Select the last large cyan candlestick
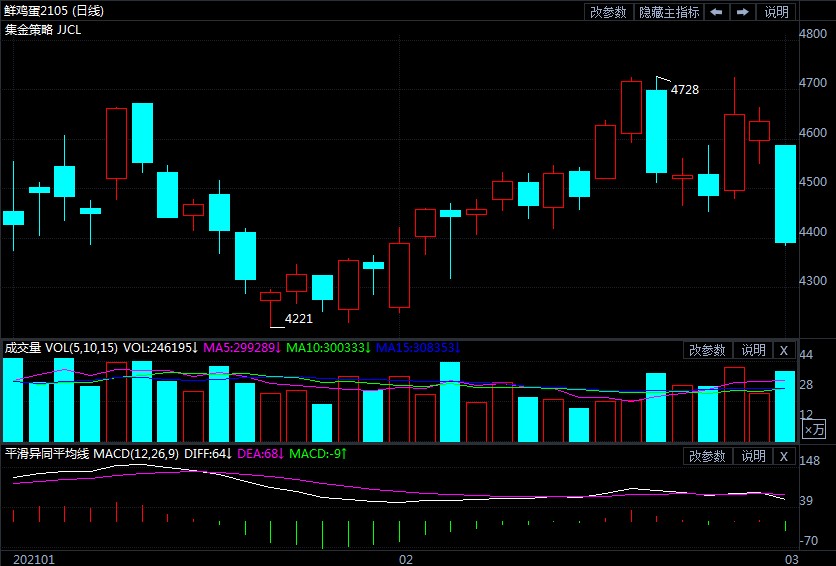 785,194
